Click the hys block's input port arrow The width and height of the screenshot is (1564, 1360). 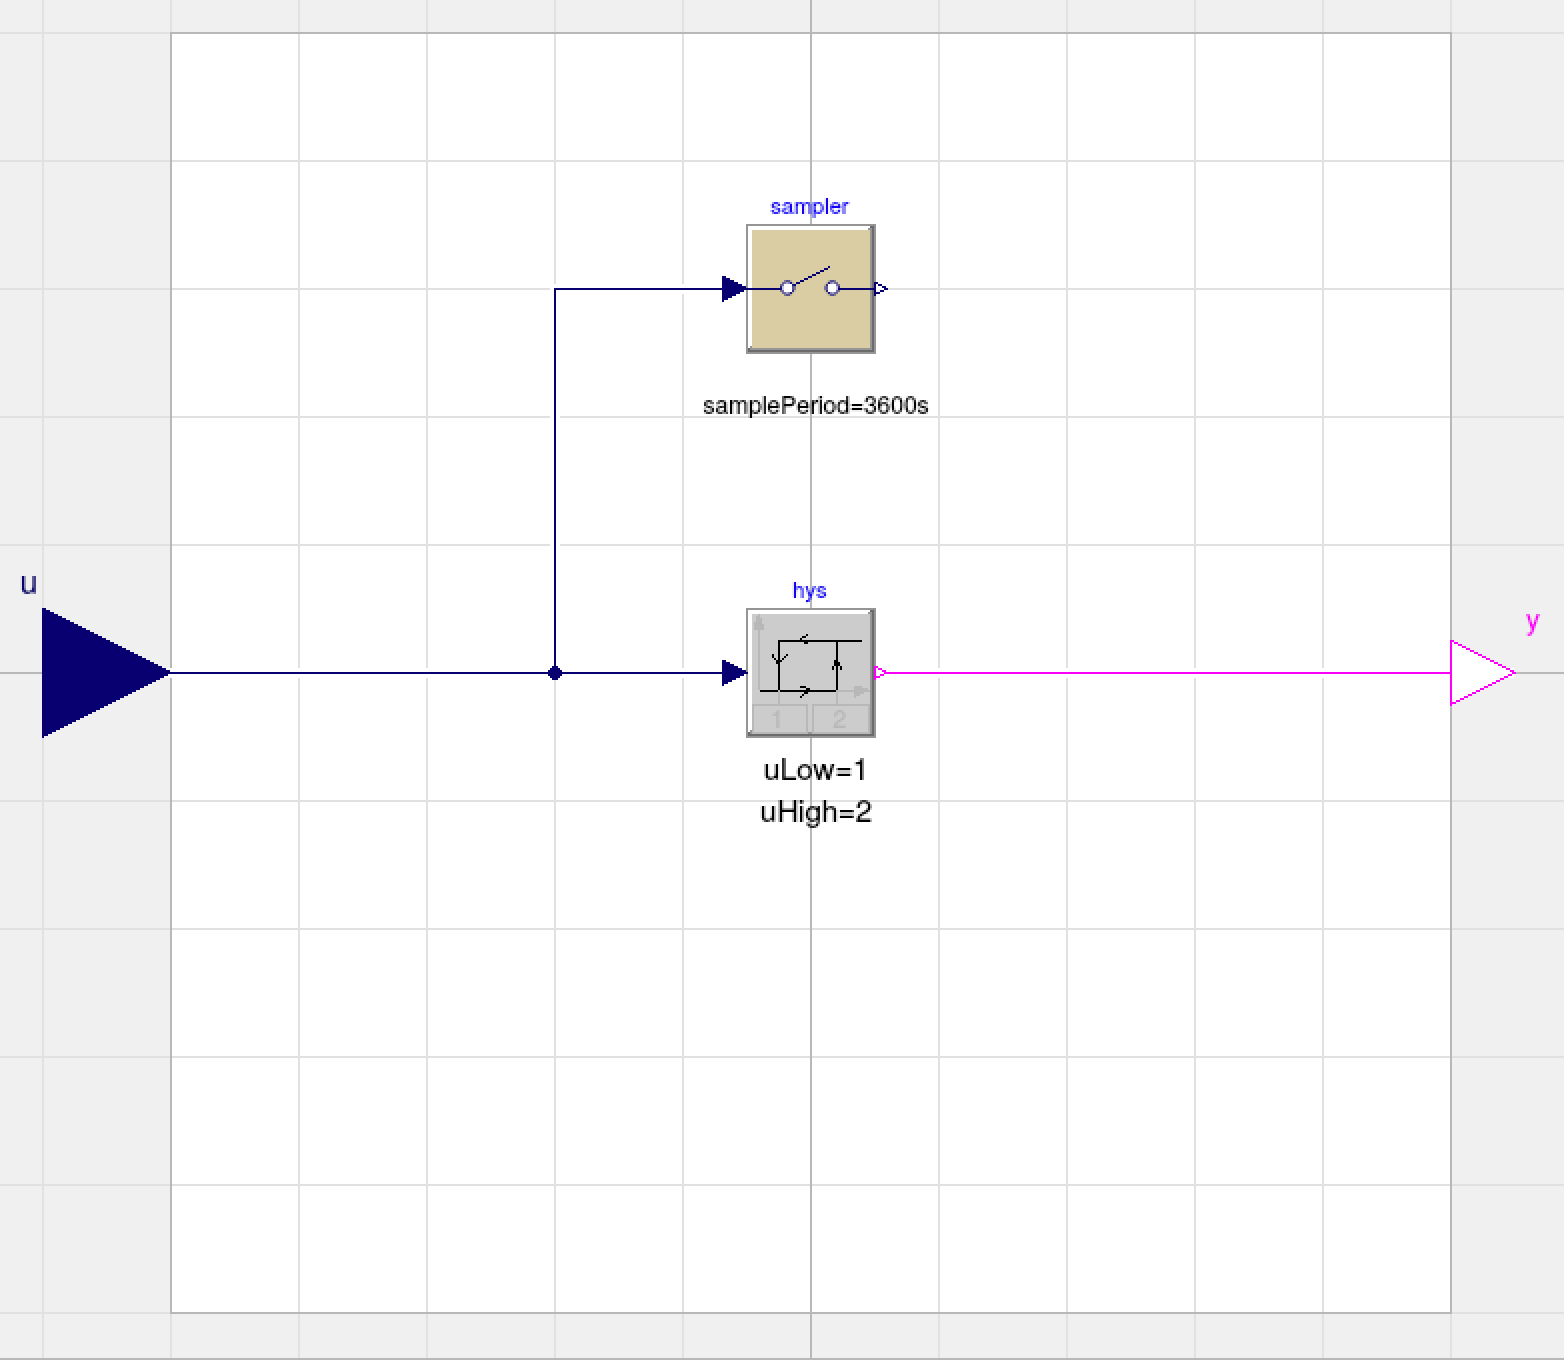pyautogui.click(x=734, y=673)
